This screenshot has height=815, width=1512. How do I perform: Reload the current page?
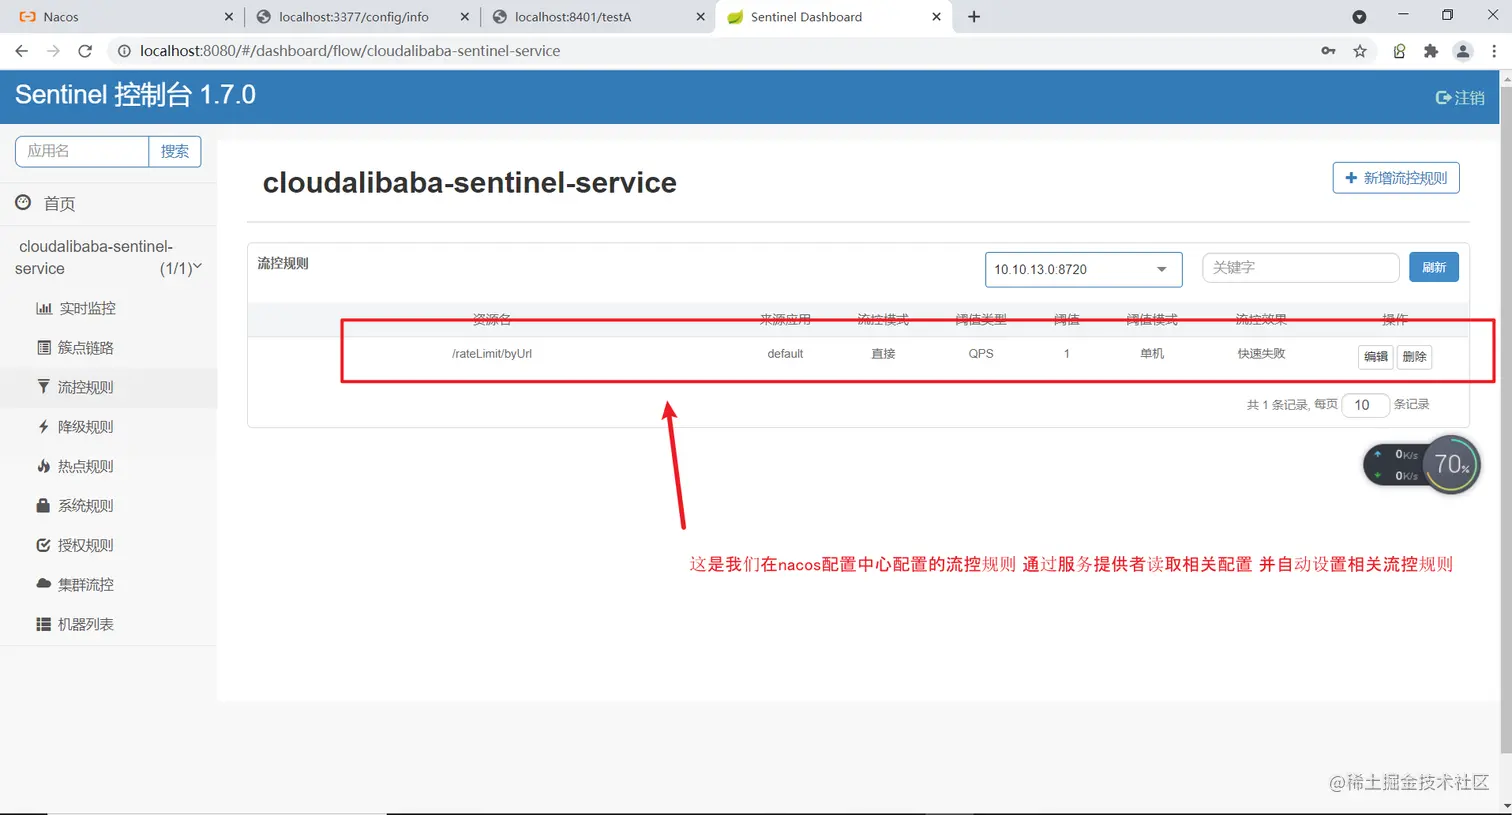click(85, 51)
